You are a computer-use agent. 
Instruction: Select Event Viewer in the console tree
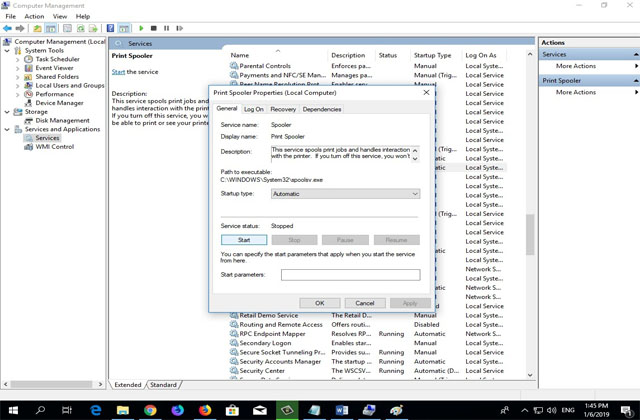click(x=54, y=68)
